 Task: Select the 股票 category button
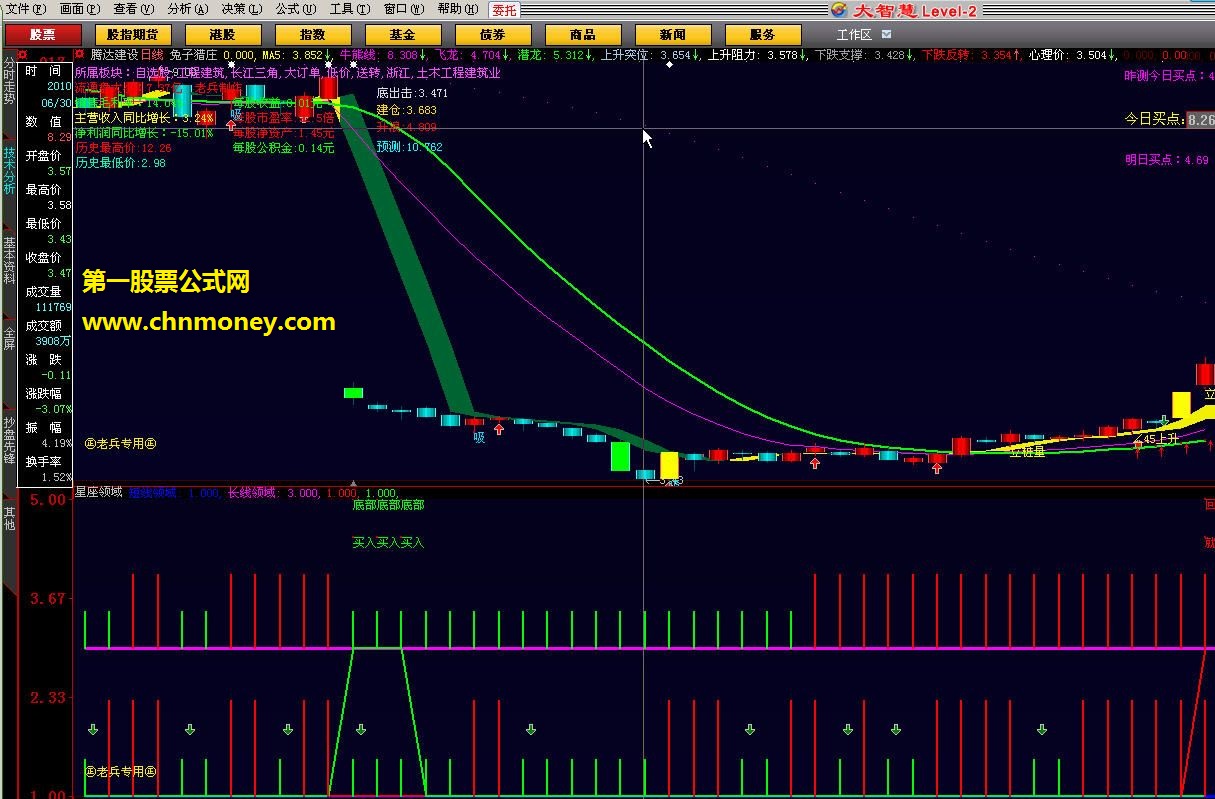[x=43, y=35]
